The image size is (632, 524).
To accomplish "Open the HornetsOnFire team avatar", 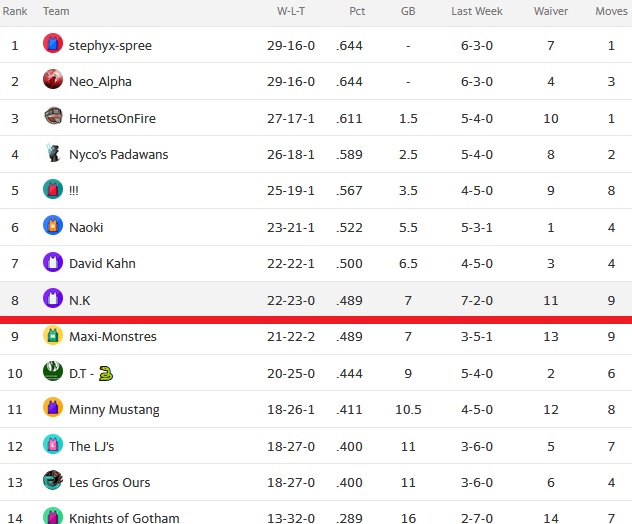I will click(53, 116).
